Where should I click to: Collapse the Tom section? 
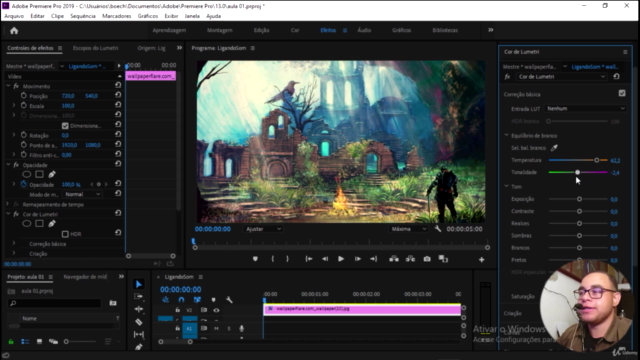click(507, 186)
